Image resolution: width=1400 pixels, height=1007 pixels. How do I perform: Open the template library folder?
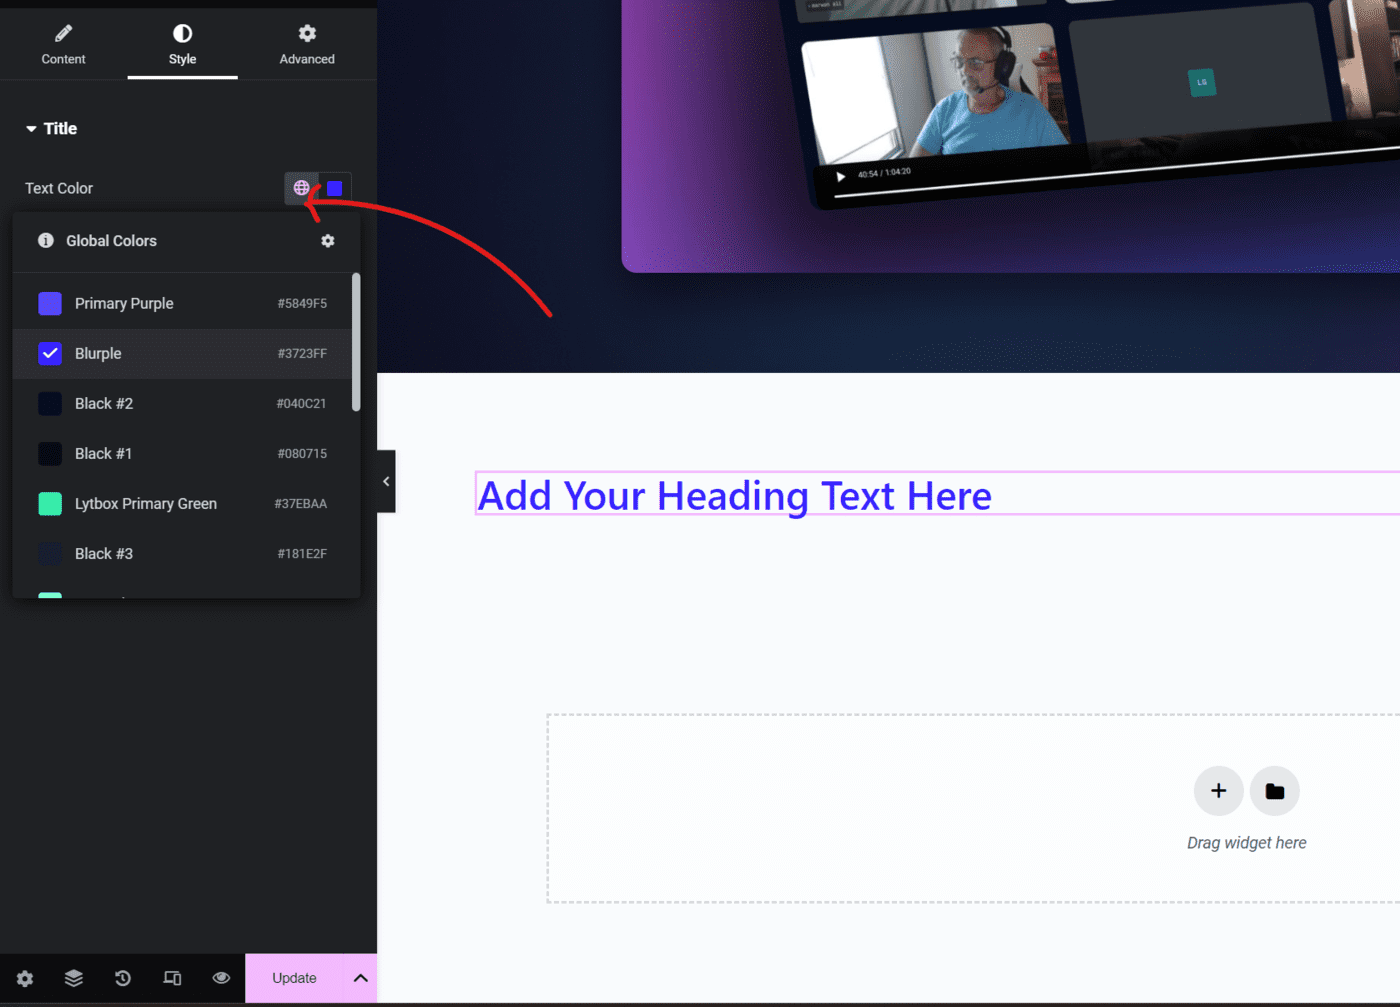(1275, 791)
